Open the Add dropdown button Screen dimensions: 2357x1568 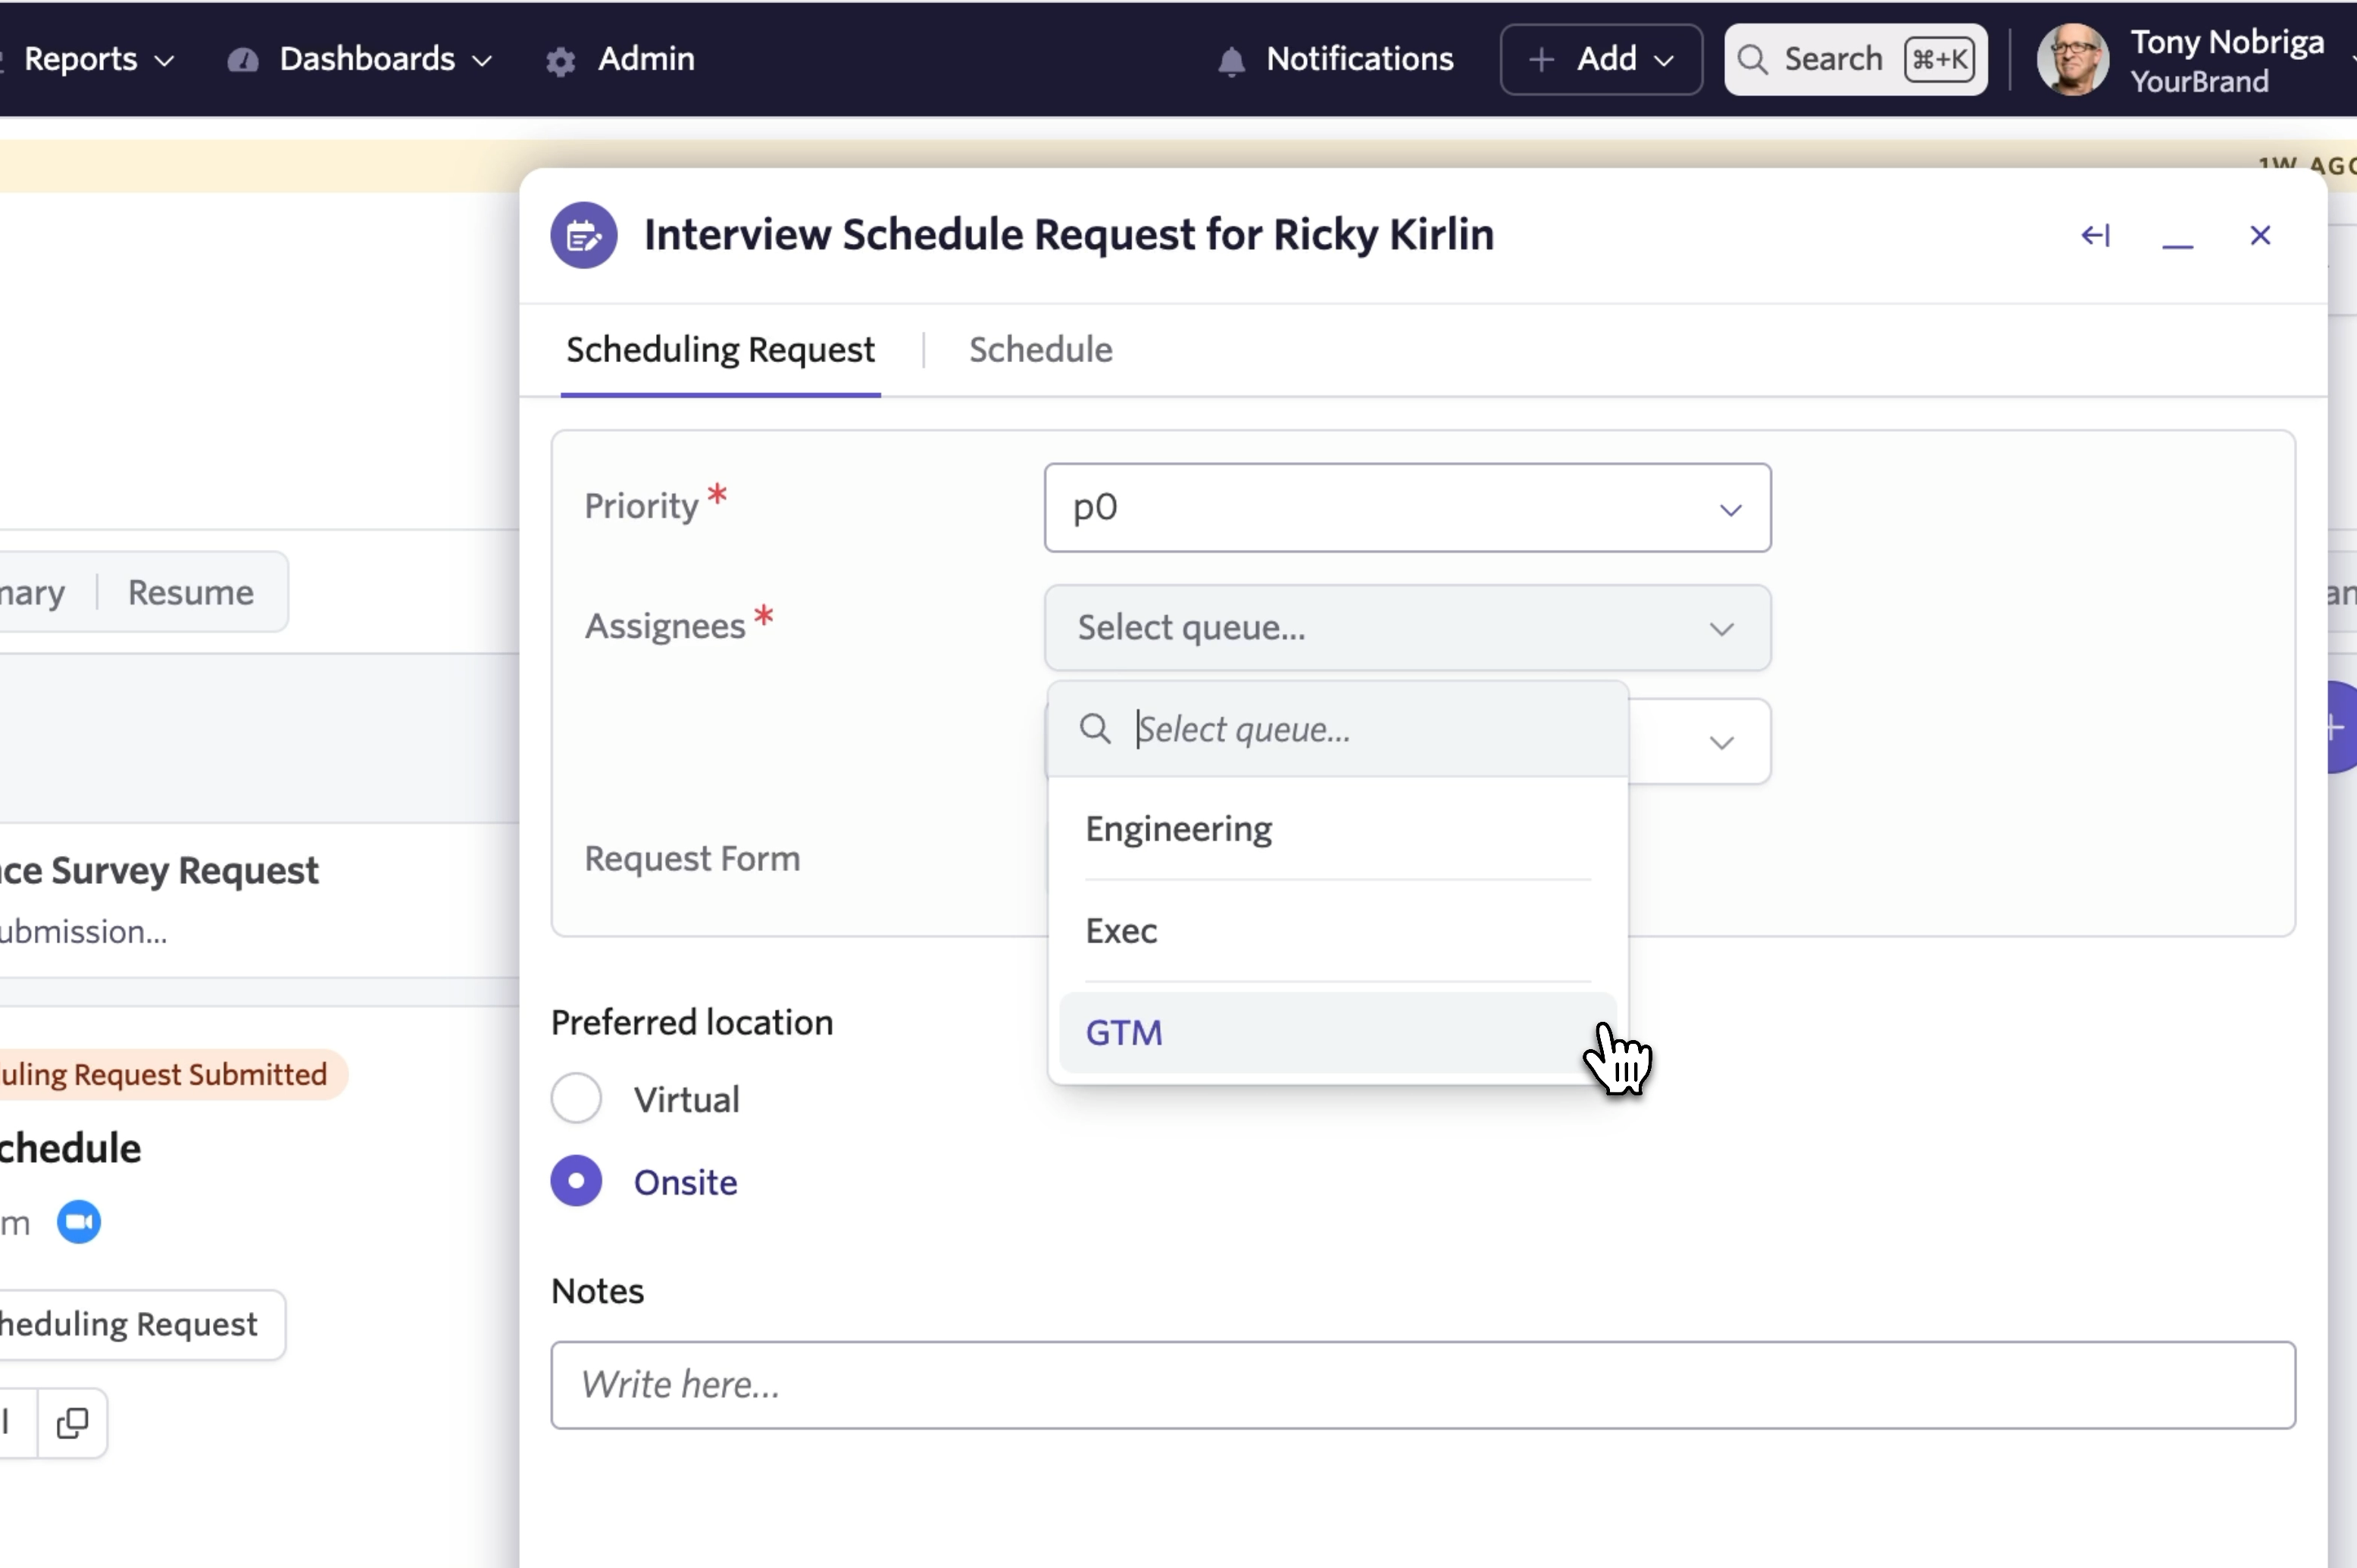pos(1600,59)
